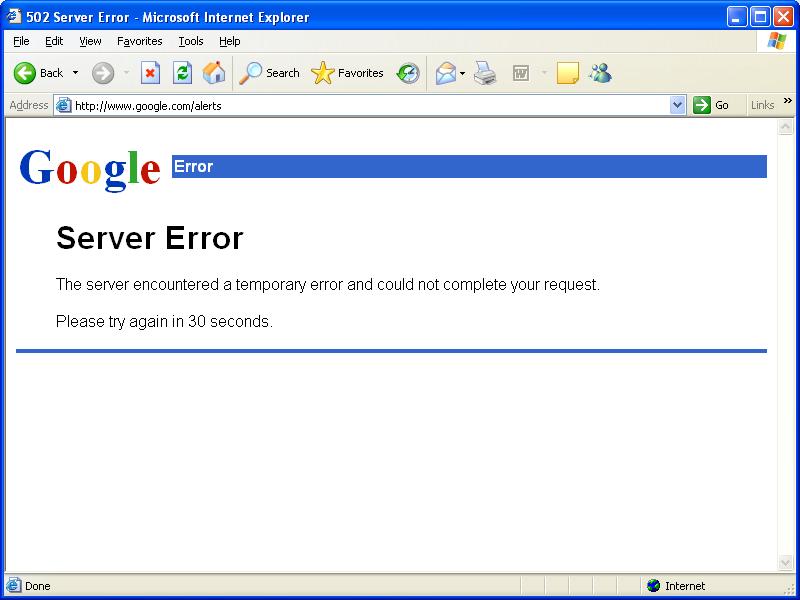Open the View menu
This screenshot has height=600, width=800.
pyautogui.click(x=90, y=41)
